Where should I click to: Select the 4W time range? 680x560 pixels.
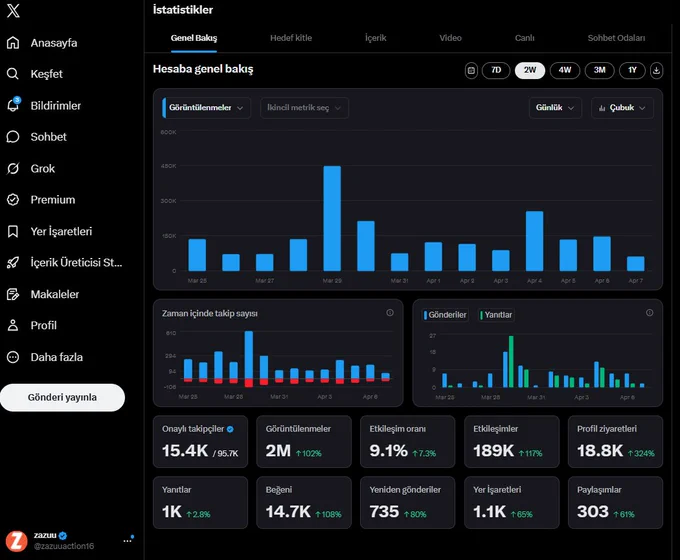pyautogui.click(x=565, y=70)
